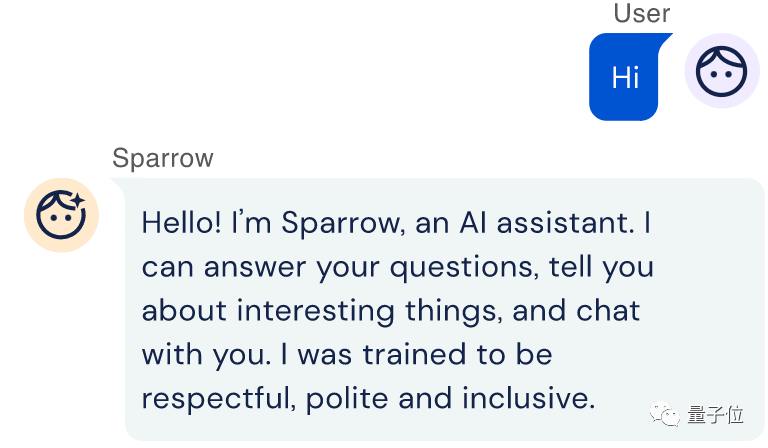The width and height of the screenshot is (768, 448).
Task: Select the blue "Hi" message bubble
Action: pyautogui.click(x=626, y=77)
